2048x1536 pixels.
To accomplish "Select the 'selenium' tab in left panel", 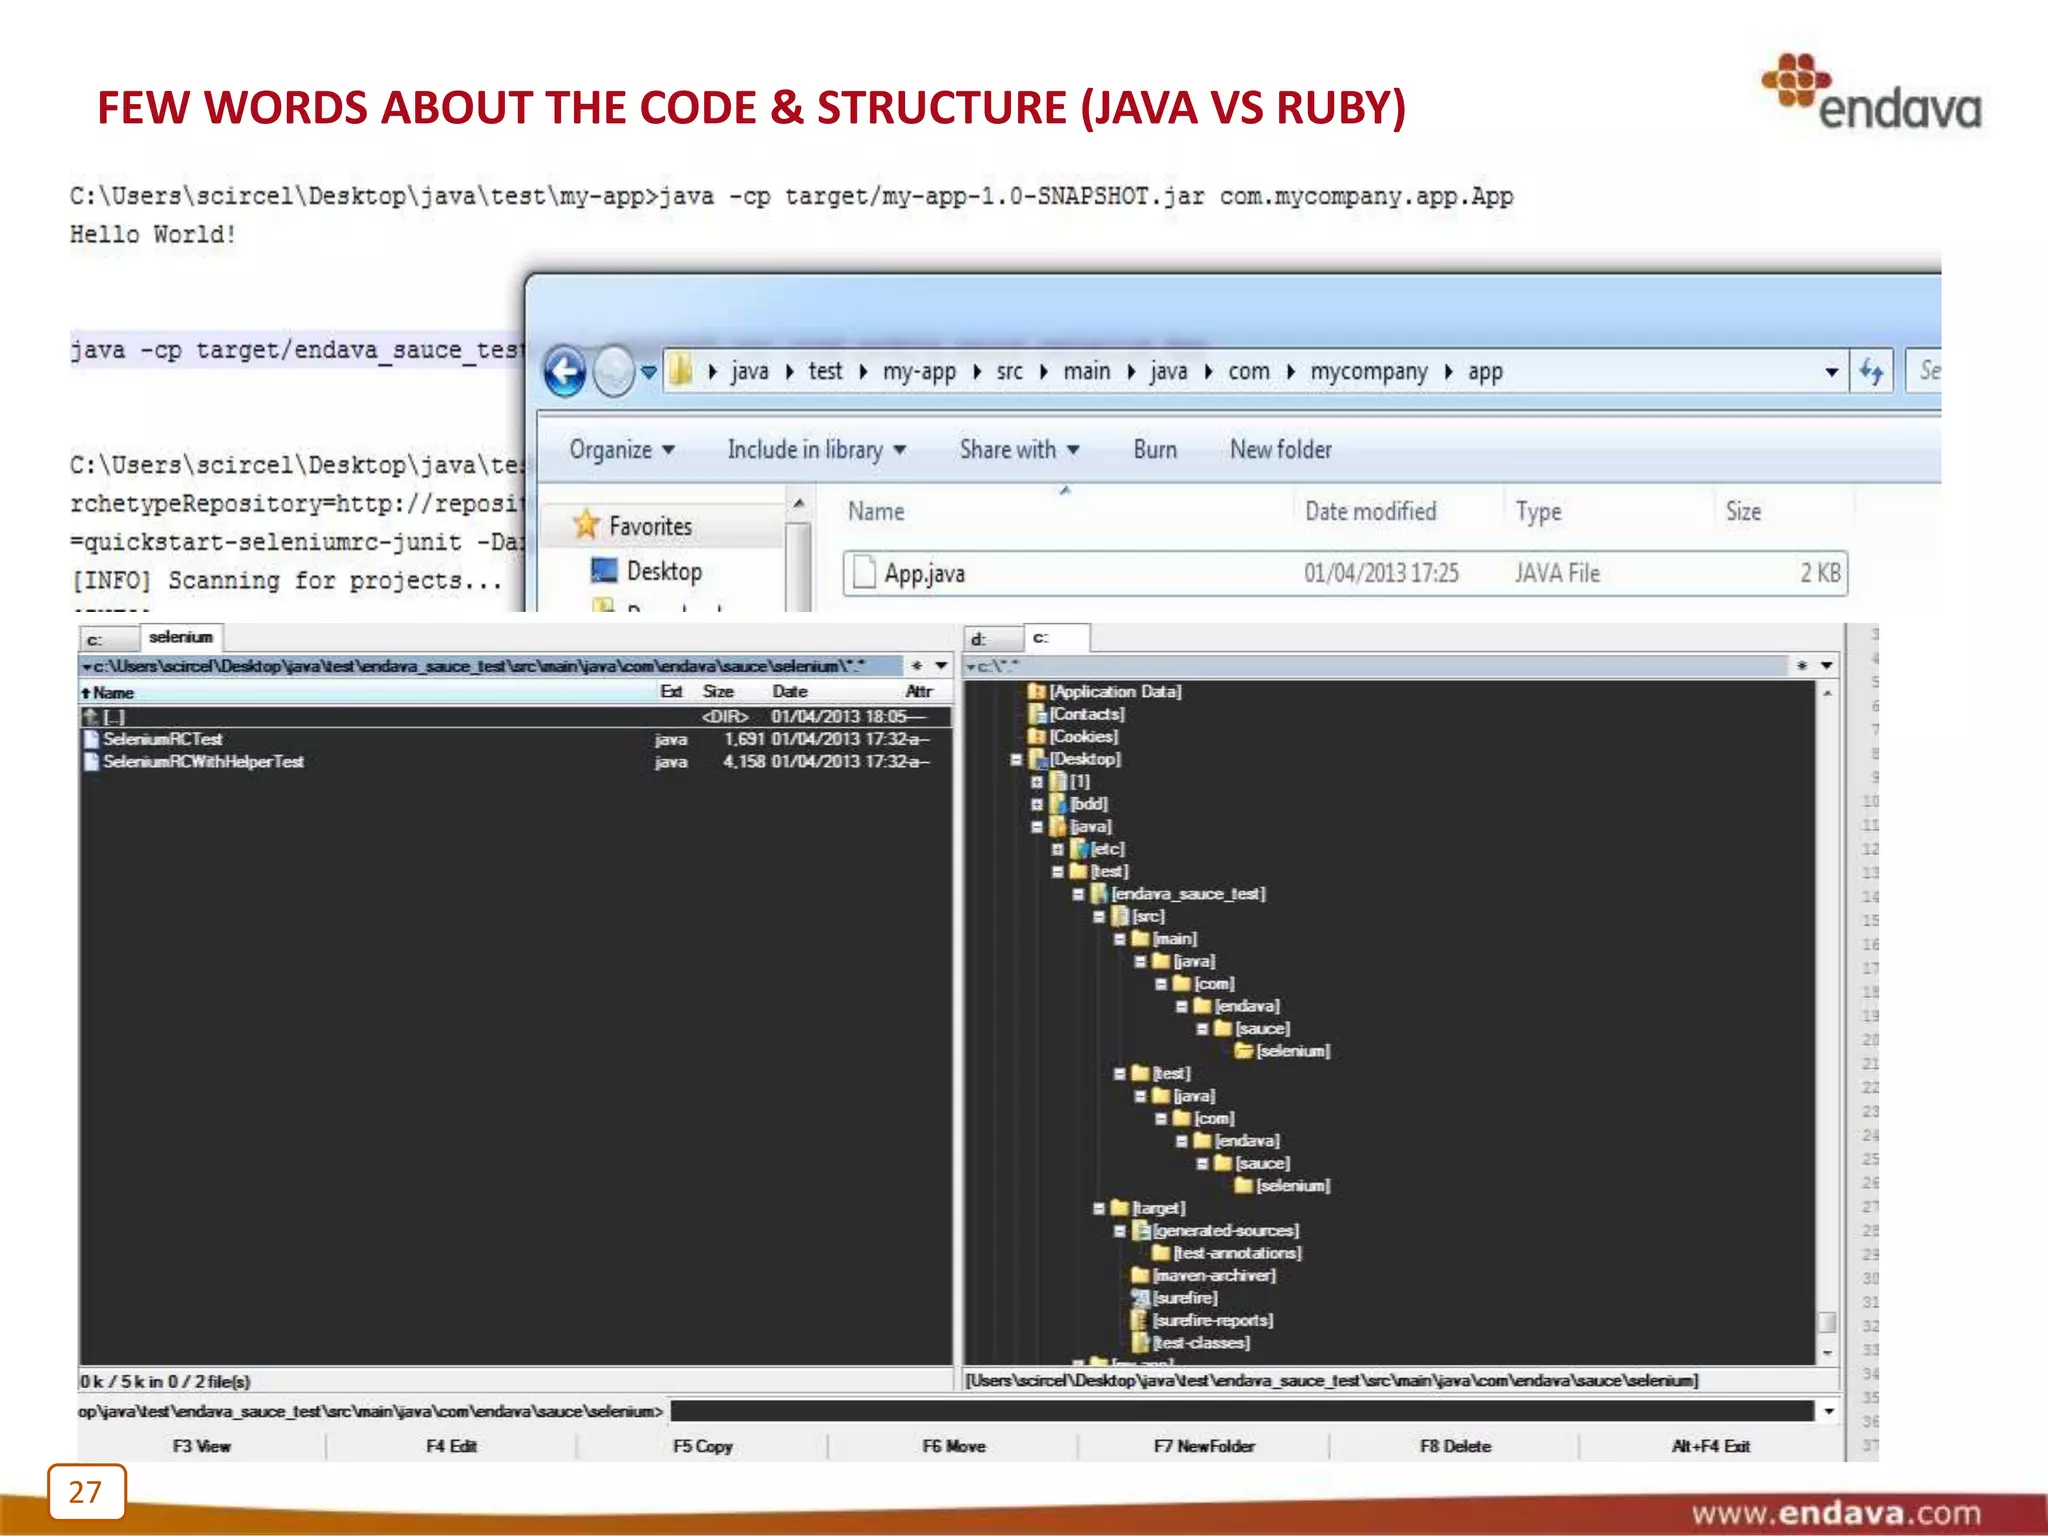I will [181, 637].
